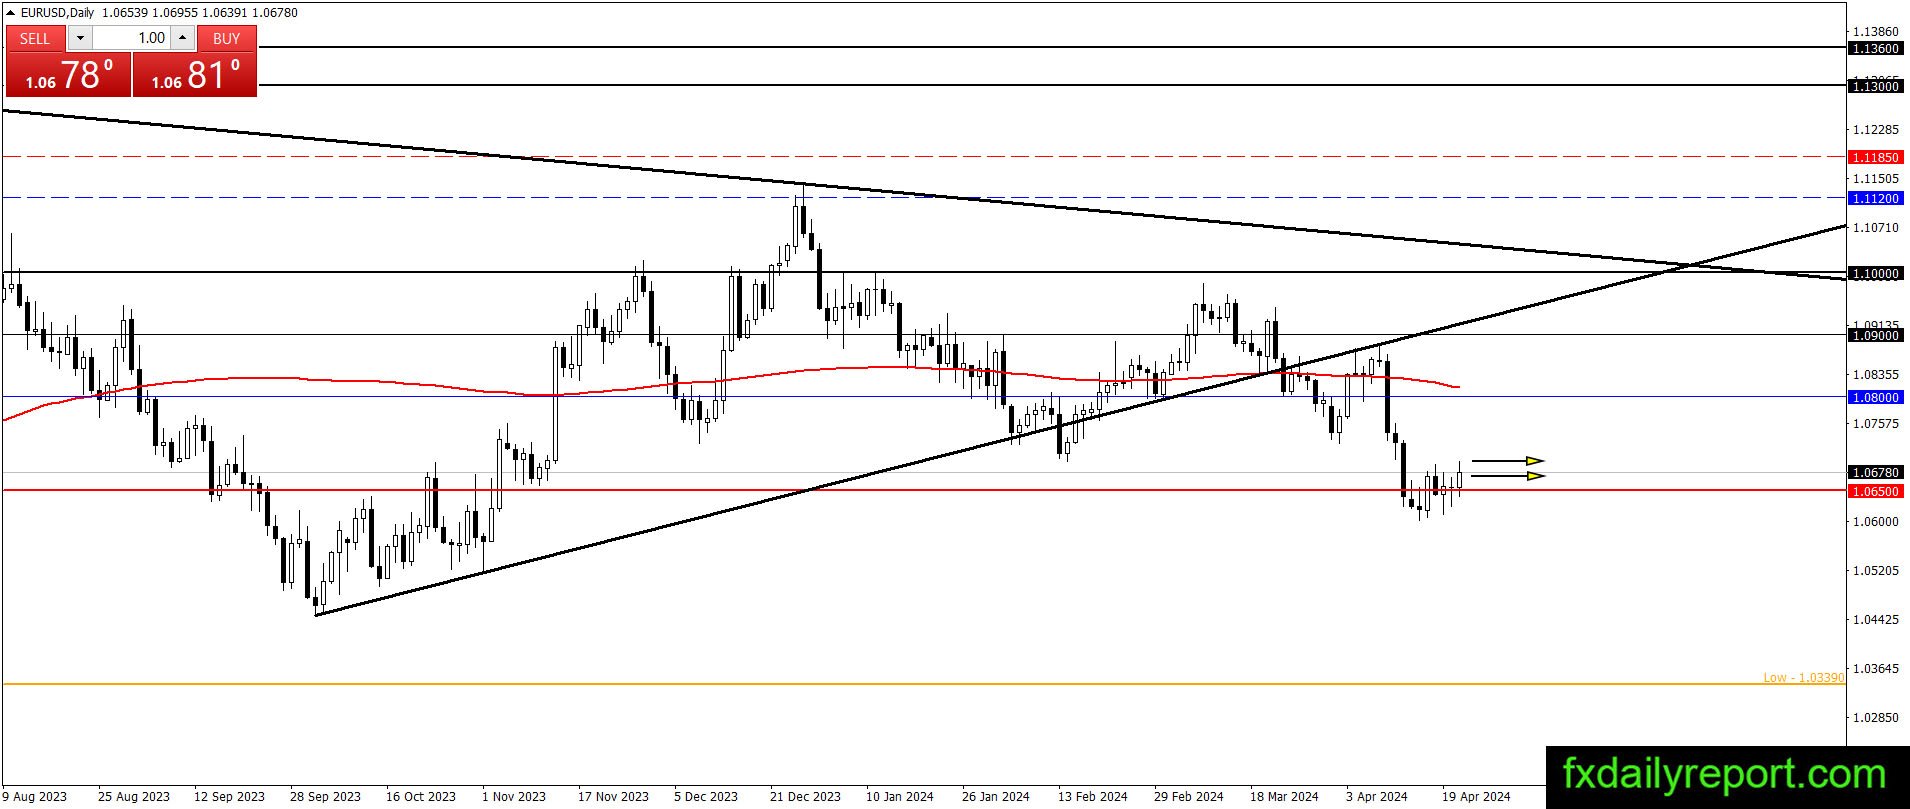This screenshot has width=1910, height=809.
Task: Focus the 1.00 lot volume field
Action: click(132, 38)
